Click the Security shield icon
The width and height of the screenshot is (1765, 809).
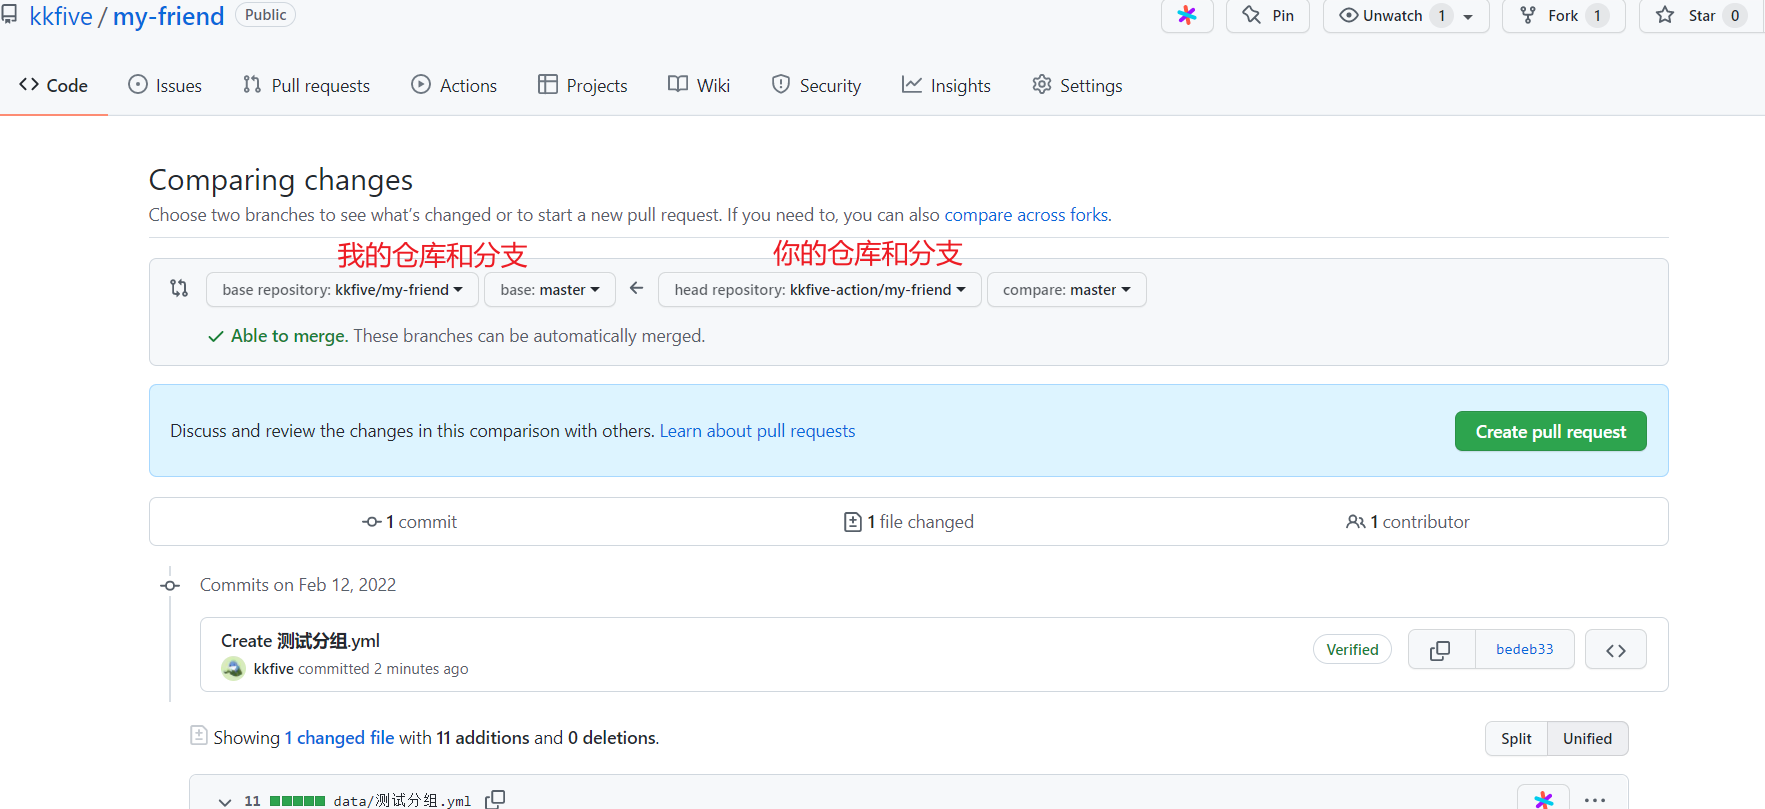(781, 84)
